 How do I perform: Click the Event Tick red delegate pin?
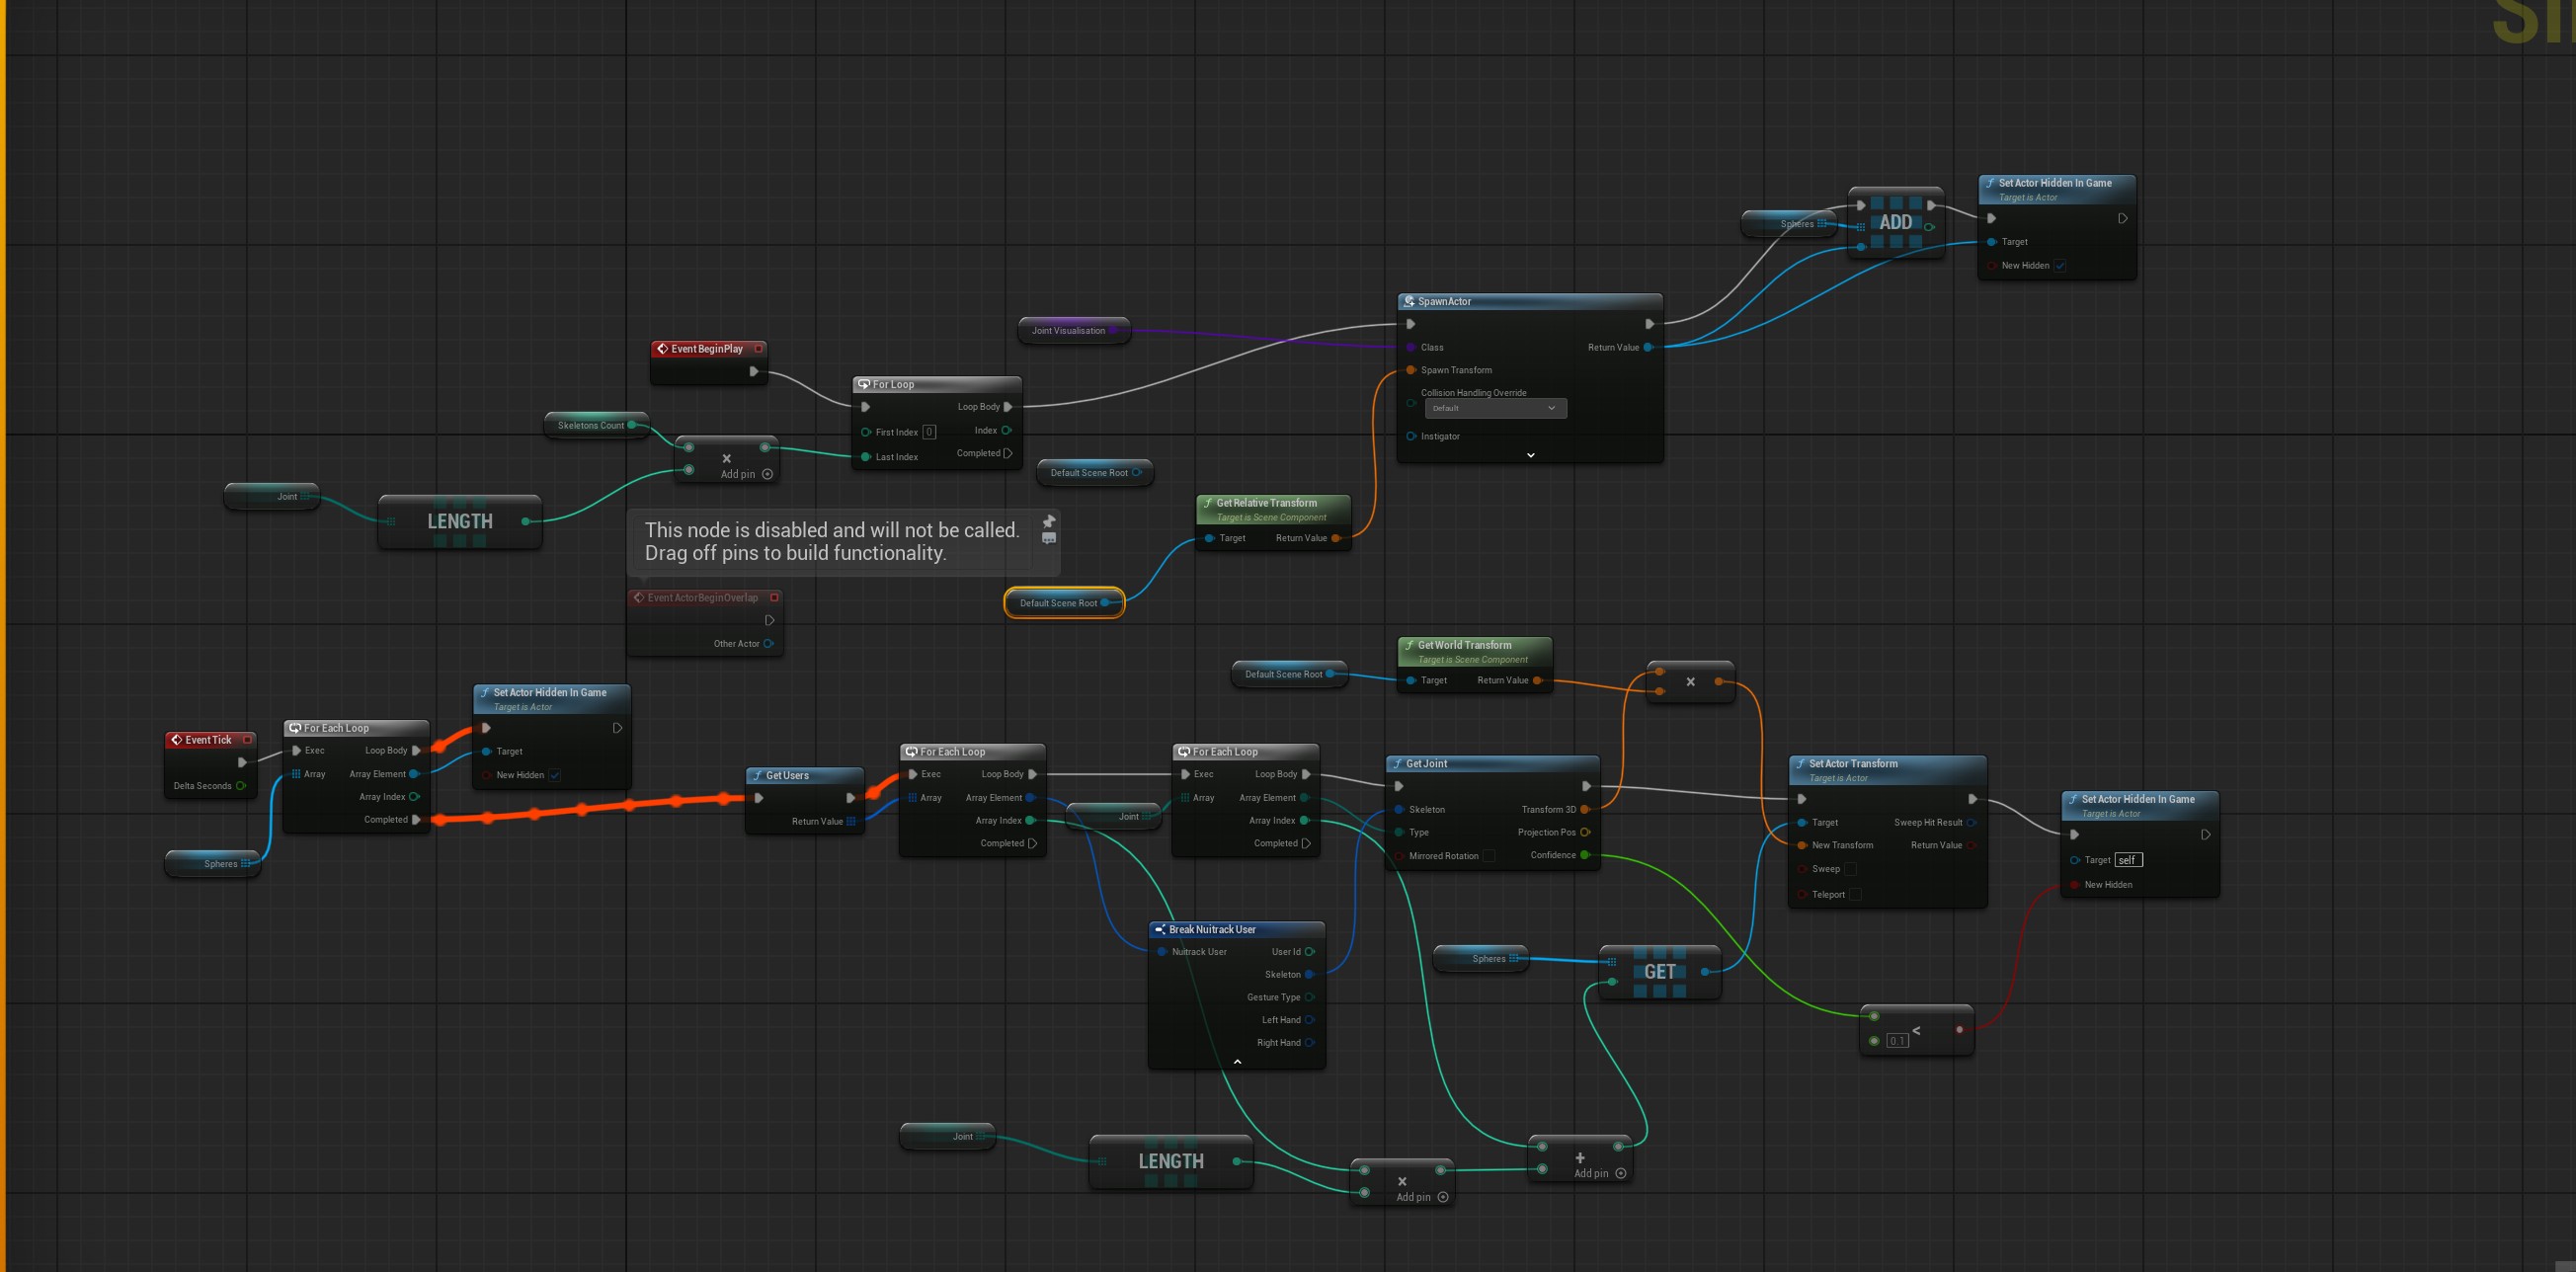click(x=247, y=740)
